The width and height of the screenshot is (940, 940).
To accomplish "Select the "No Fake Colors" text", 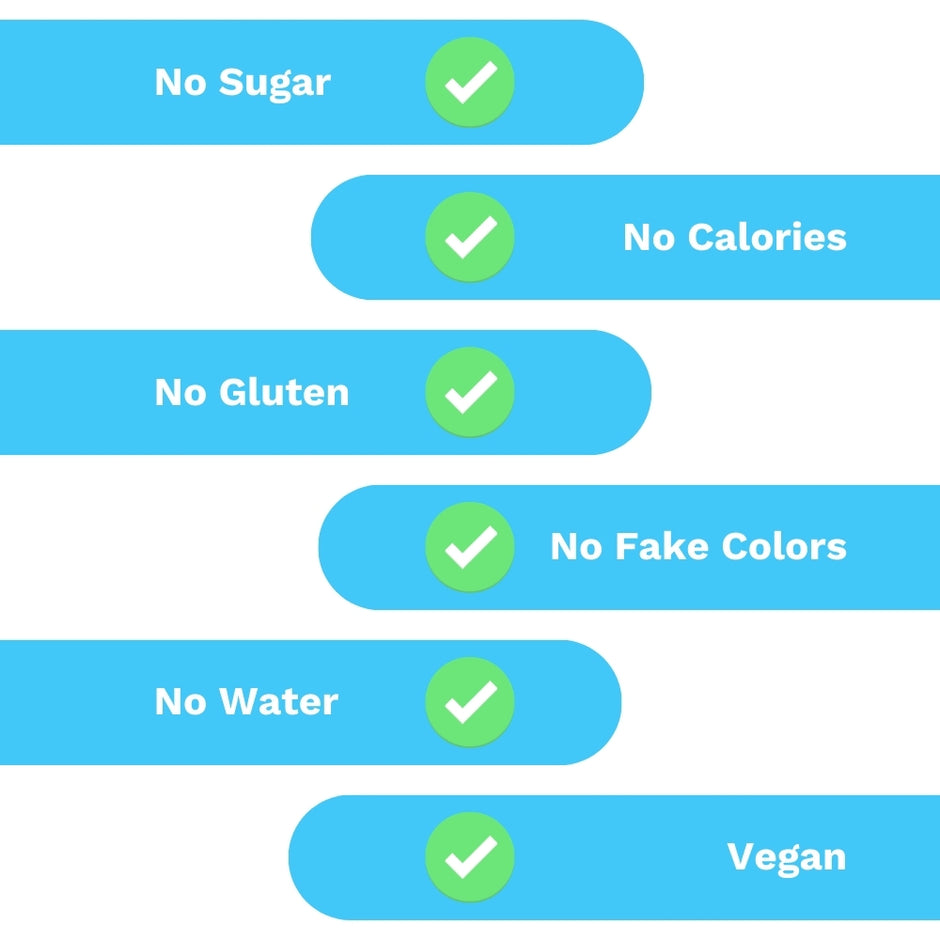I will 698,547.
